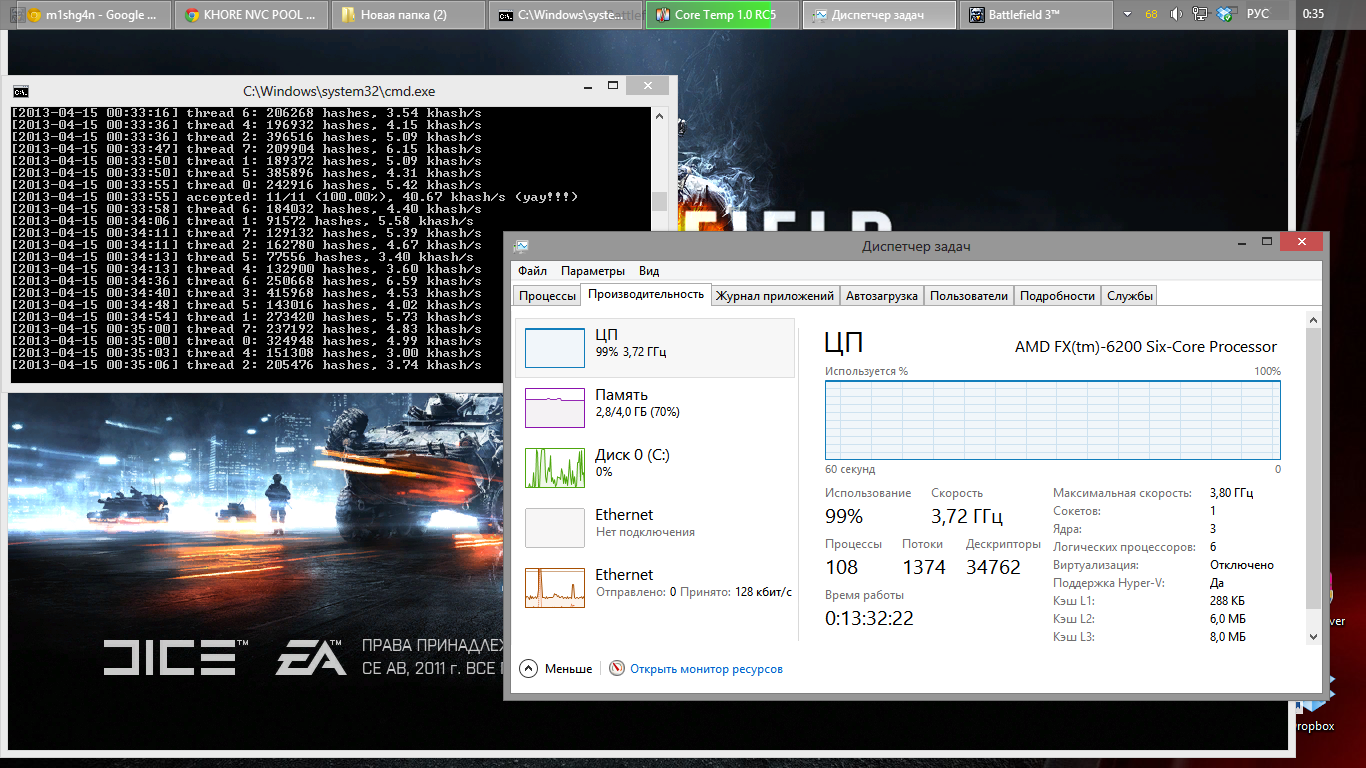
Task: Open the Core Temp taskbar item
Action: point(722,15)
